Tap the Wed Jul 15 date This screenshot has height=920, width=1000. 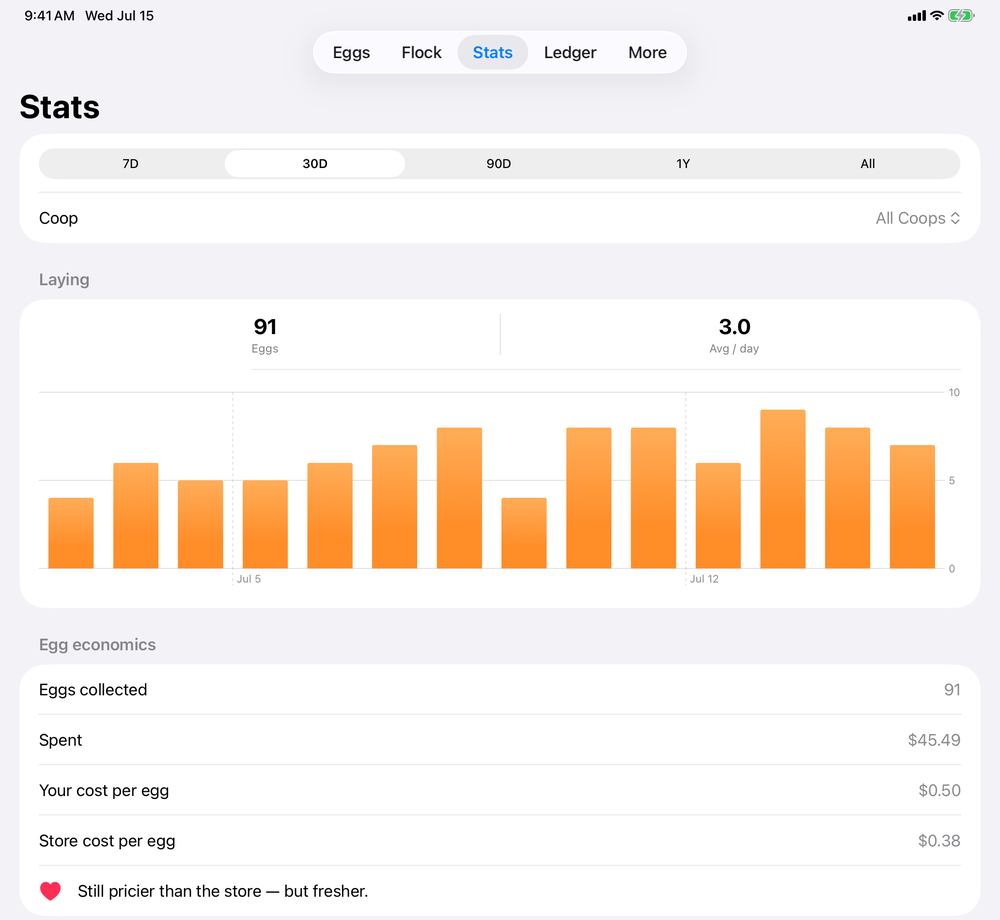click(x=119, y=15)
